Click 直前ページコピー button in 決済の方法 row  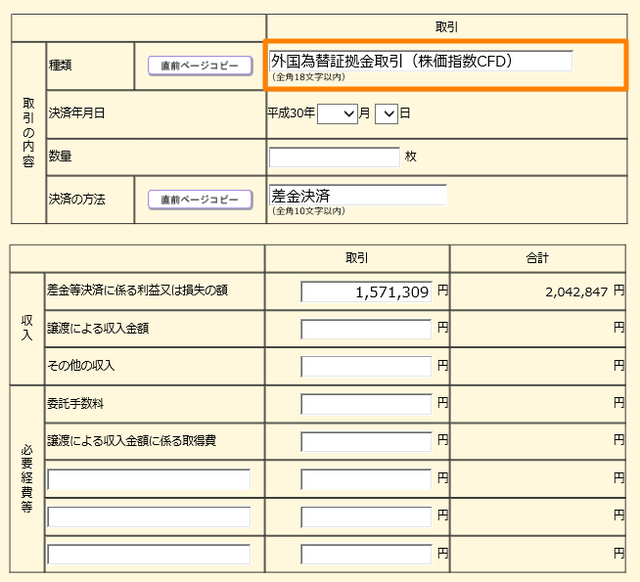tap(200, 200)
